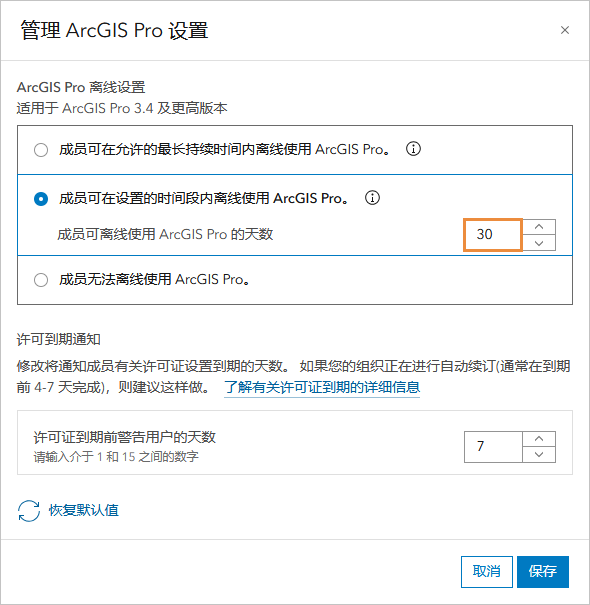Click the 取消 button
Screen dimensions: 590x605
coord(487,572)
